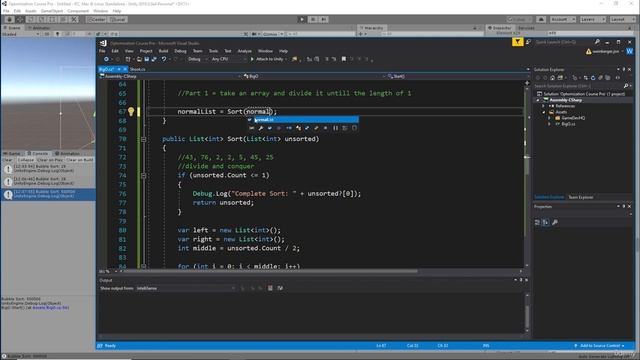The height and width of the screenshot is (360, 640).
Task: Open Visual Studio Tools menu
Action: pyautogui.click(x=213, y=51)
